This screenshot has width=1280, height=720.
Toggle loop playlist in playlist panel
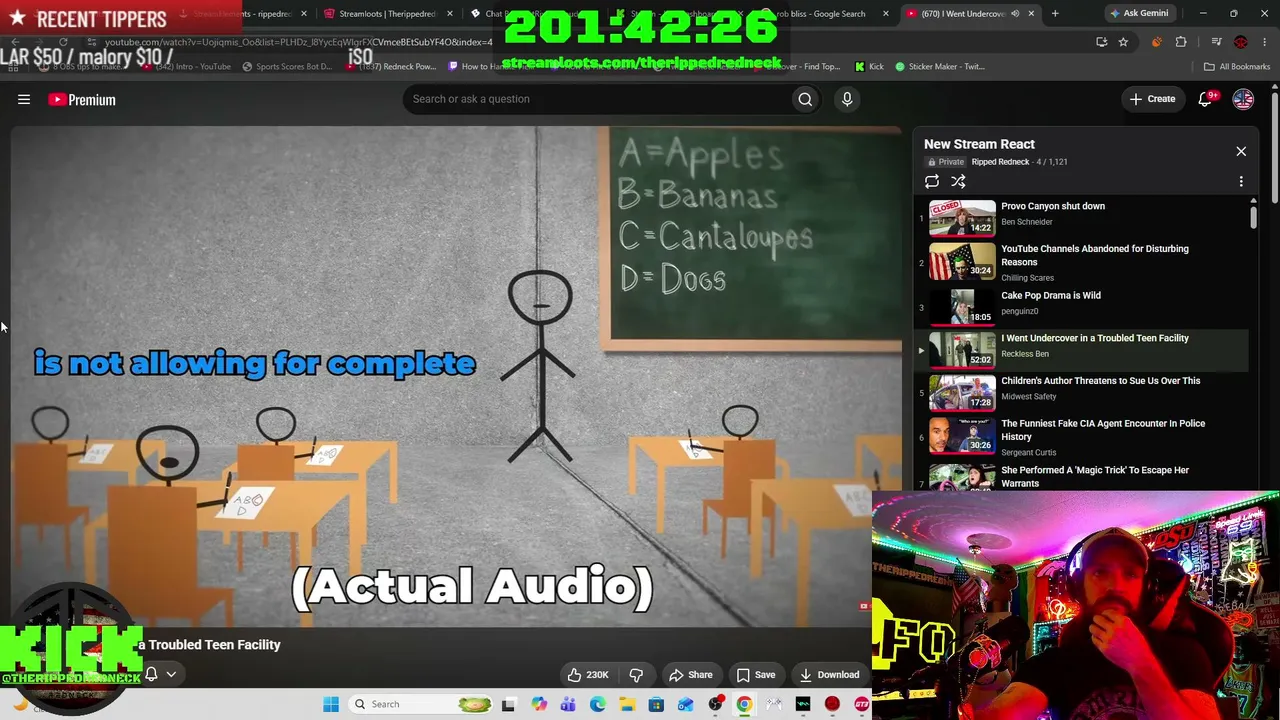pos(932,181)
